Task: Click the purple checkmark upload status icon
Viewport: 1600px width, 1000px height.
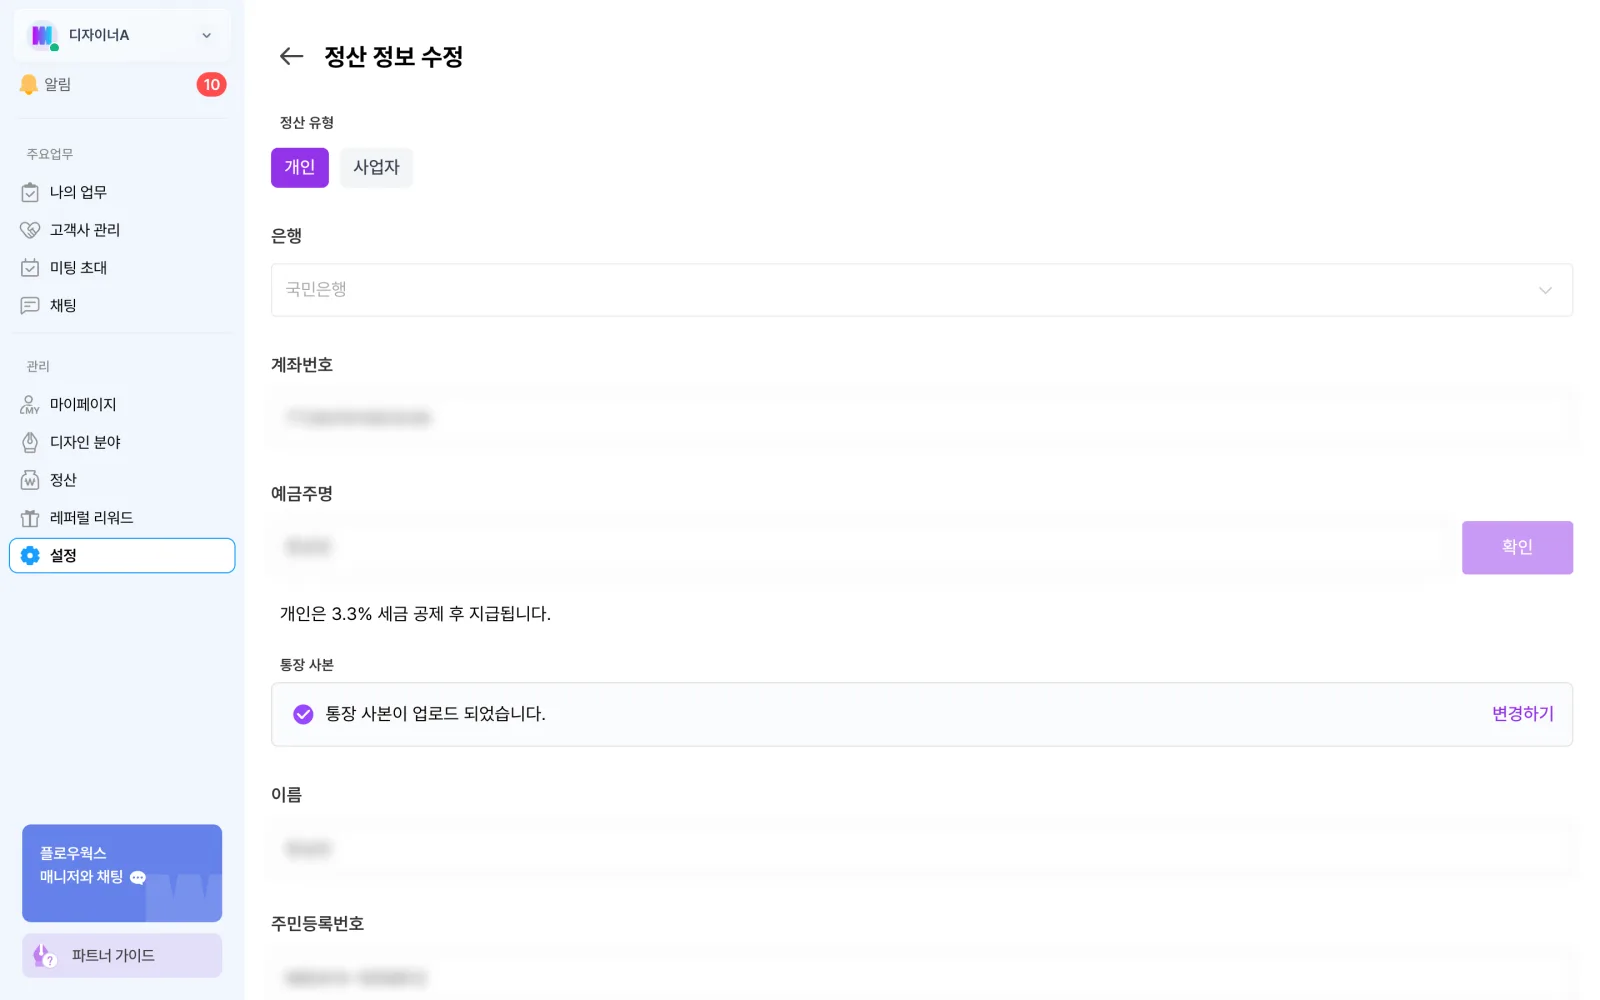Action: [x=303, y=714]
